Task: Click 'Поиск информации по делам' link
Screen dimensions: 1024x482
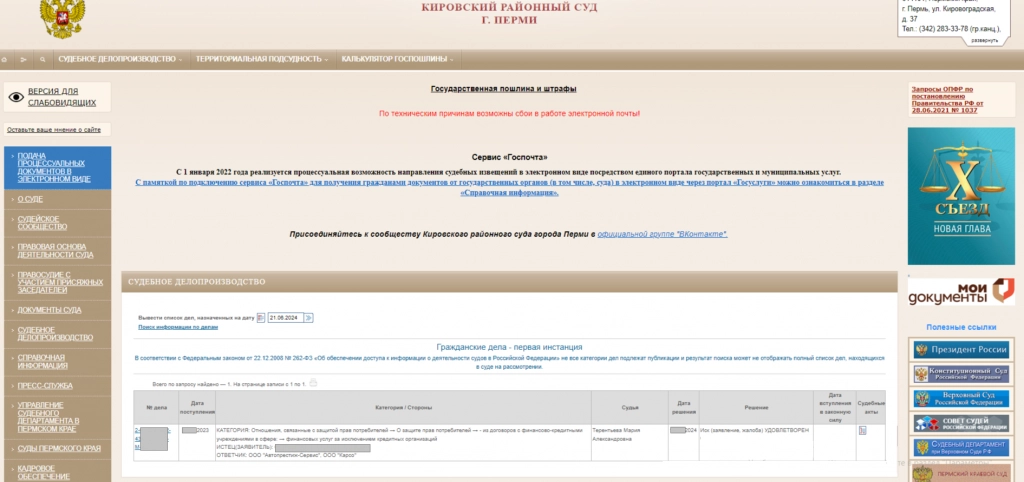Action: pyautogui.click(x=178, y=327)
